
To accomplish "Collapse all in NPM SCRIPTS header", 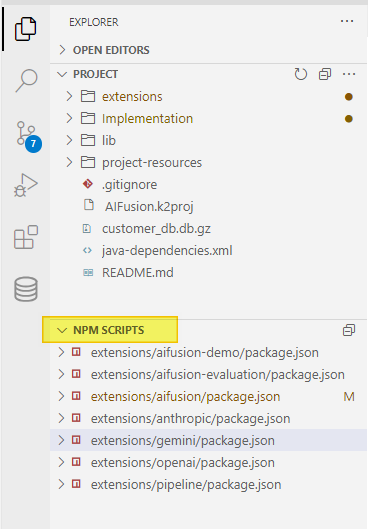I will (x=349, y=330).
